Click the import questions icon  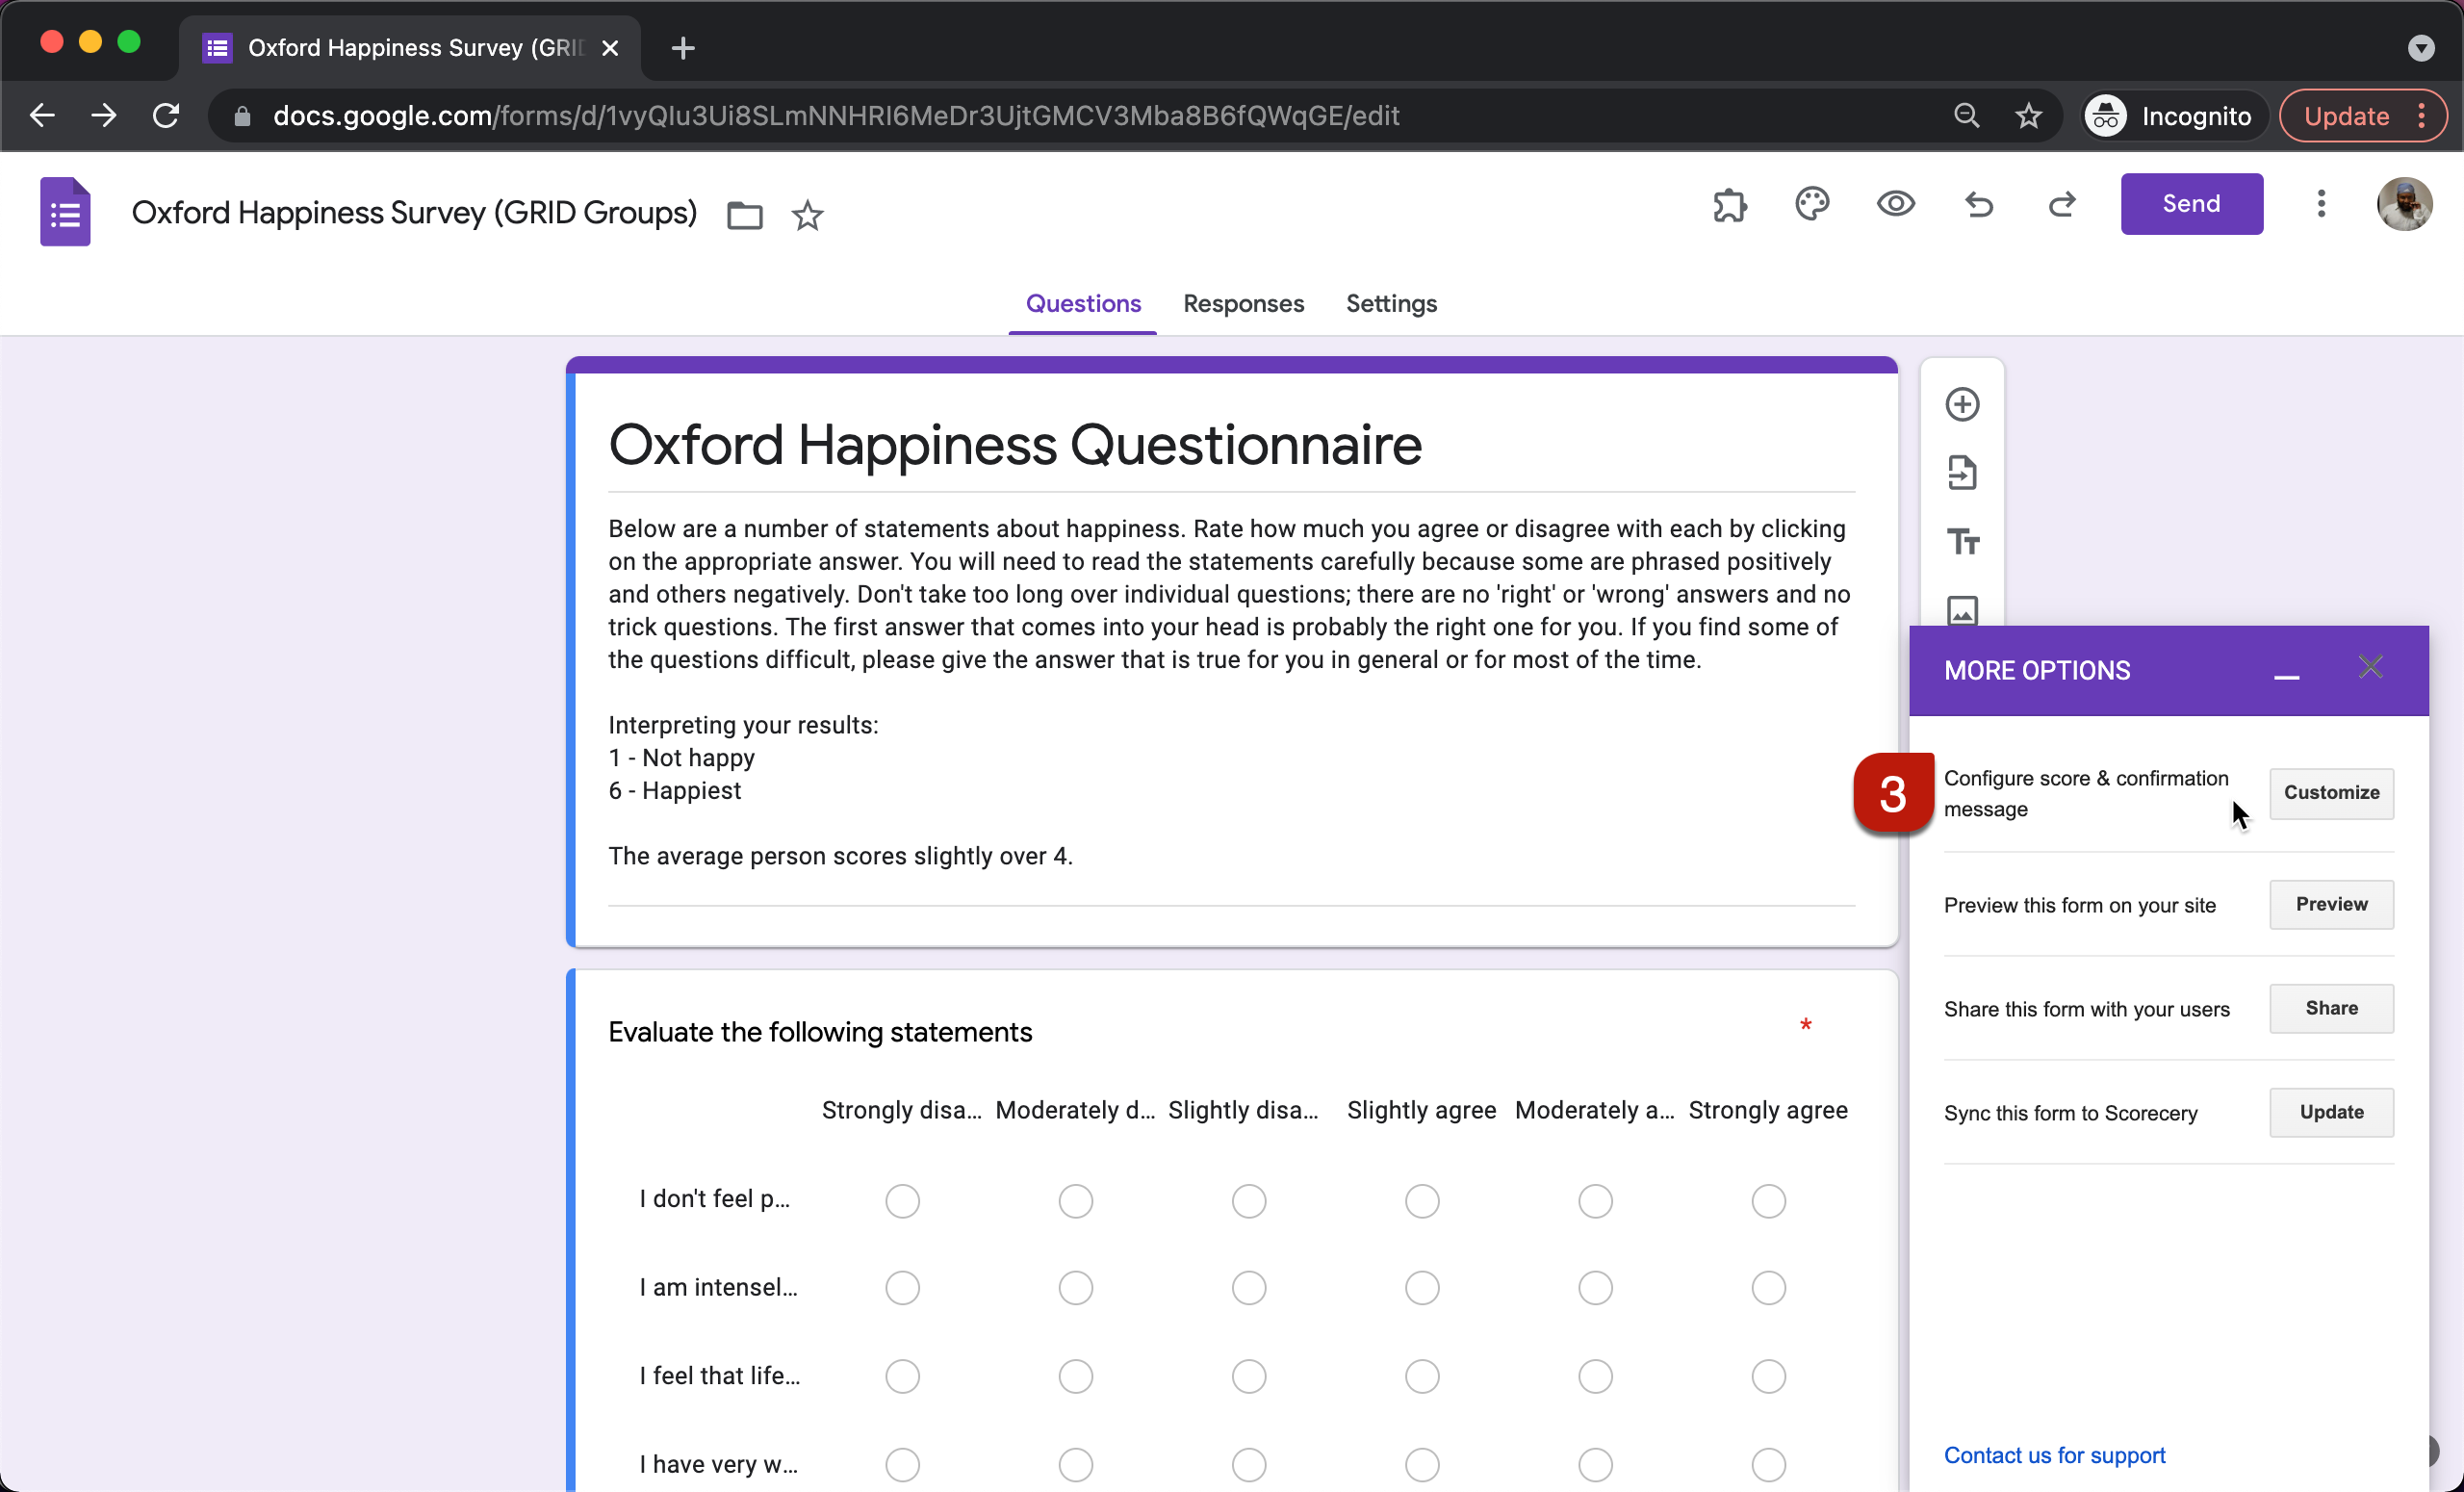point(1962,473)
